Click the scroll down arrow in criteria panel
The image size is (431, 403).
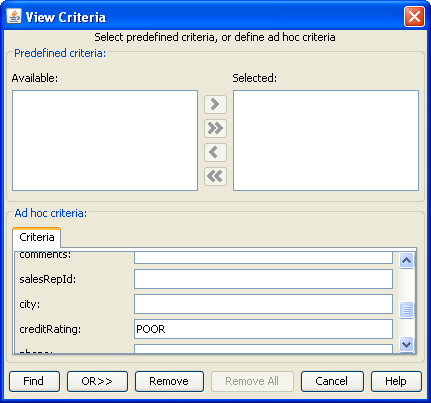pos(406,344)
